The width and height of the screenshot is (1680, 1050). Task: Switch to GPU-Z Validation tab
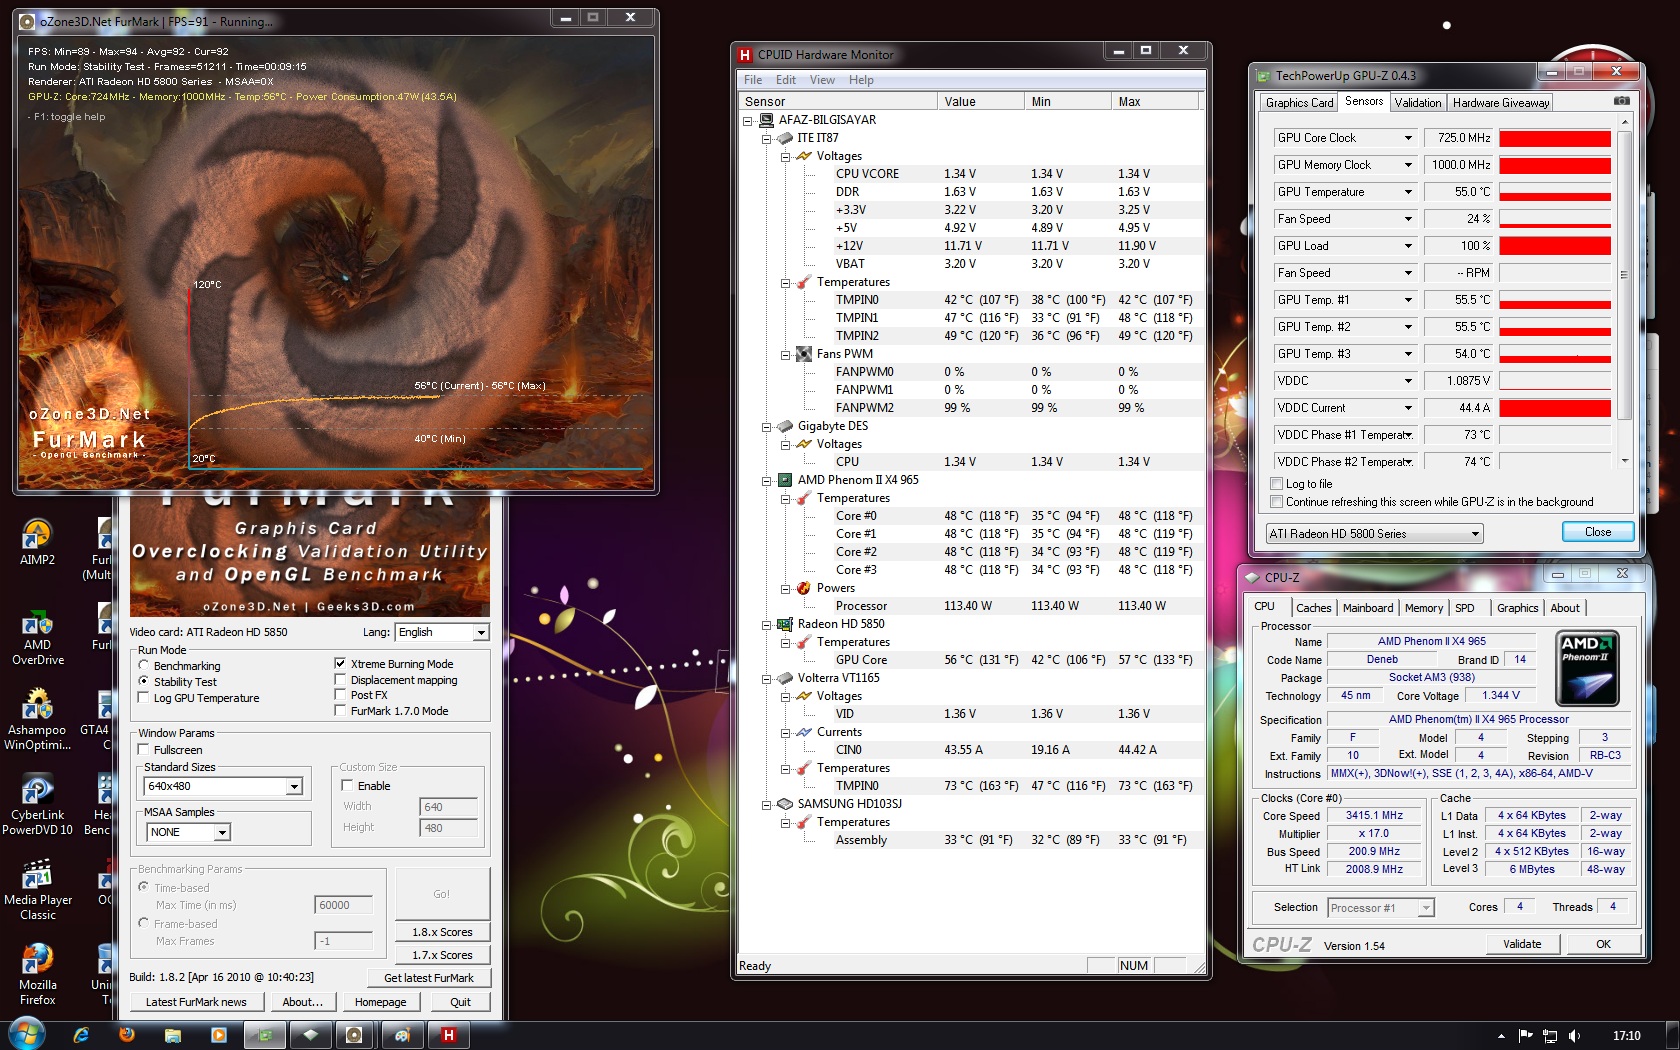coord(1418,103)
